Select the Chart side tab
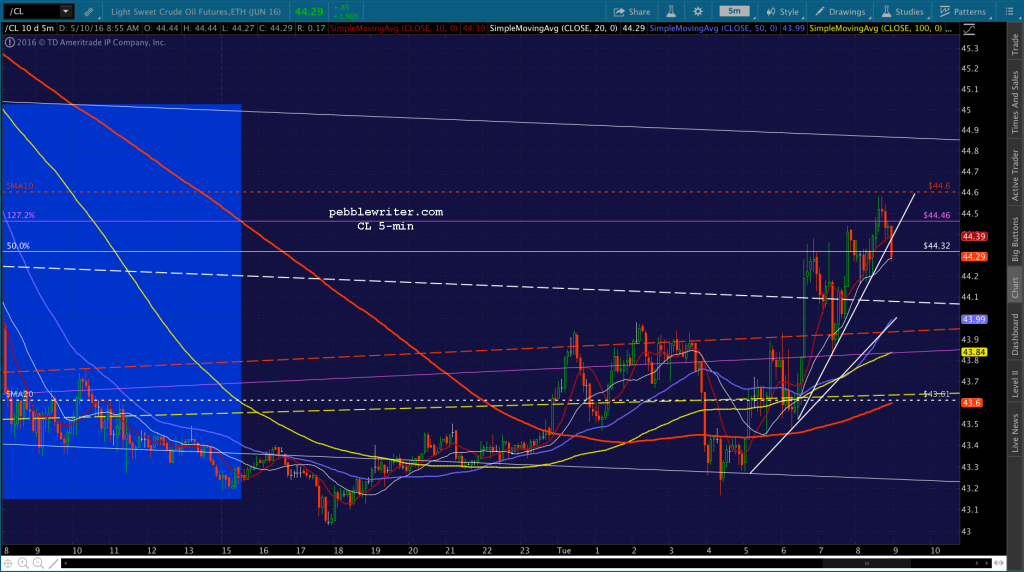Screen dimensions: 1024x572 coord(1015,287)
